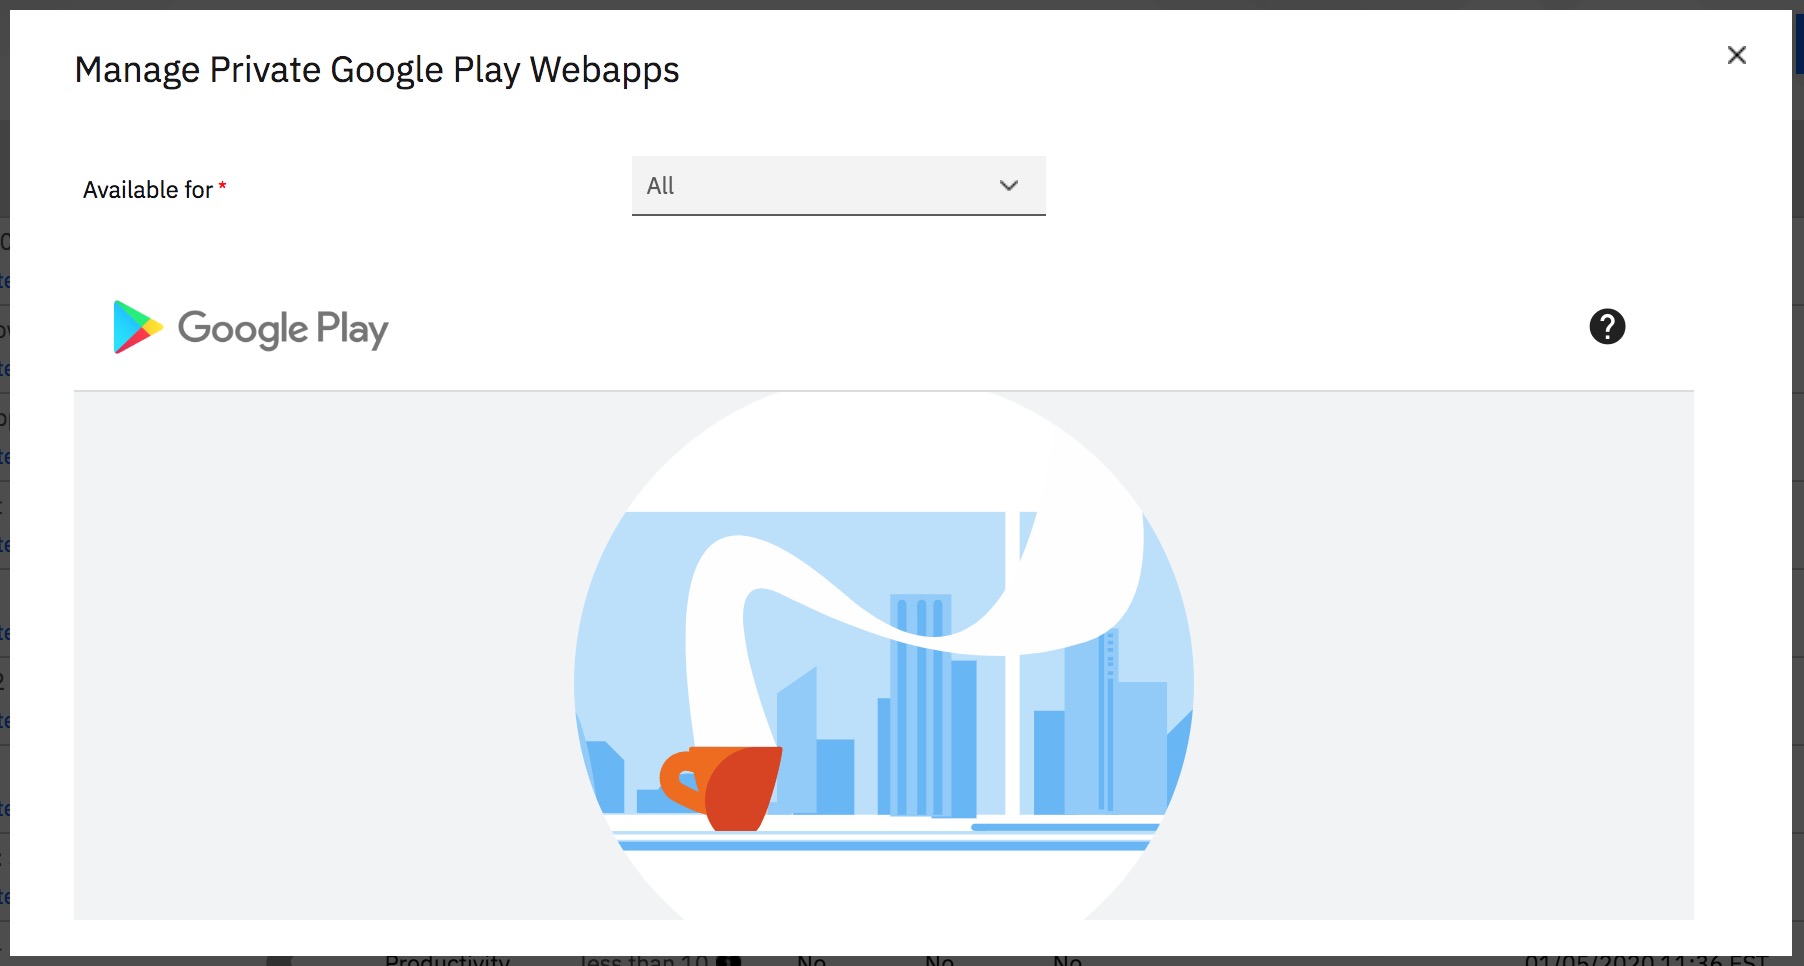1804x966 pixels.
Task: Click the orange coffee cup illustration
Action: (x=721, y=788)
